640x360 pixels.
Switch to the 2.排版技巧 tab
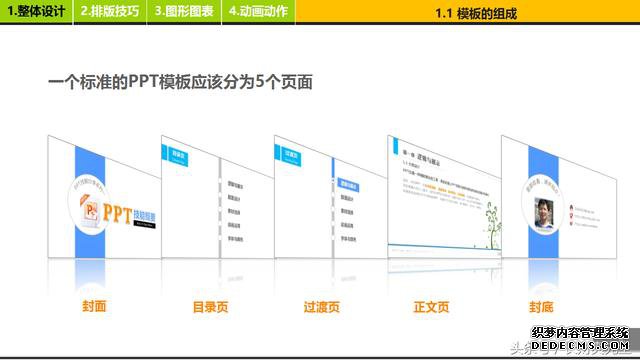(110, 11)
